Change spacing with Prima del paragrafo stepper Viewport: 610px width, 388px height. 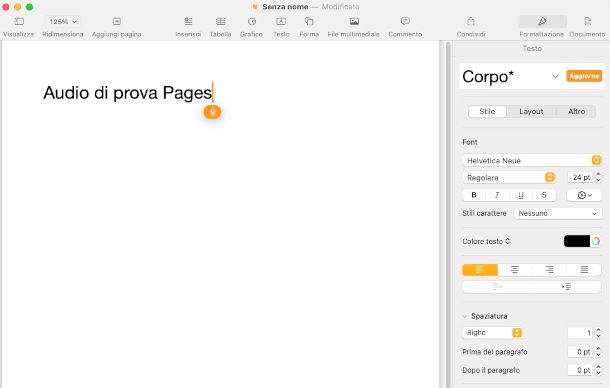tap(598, 351)
